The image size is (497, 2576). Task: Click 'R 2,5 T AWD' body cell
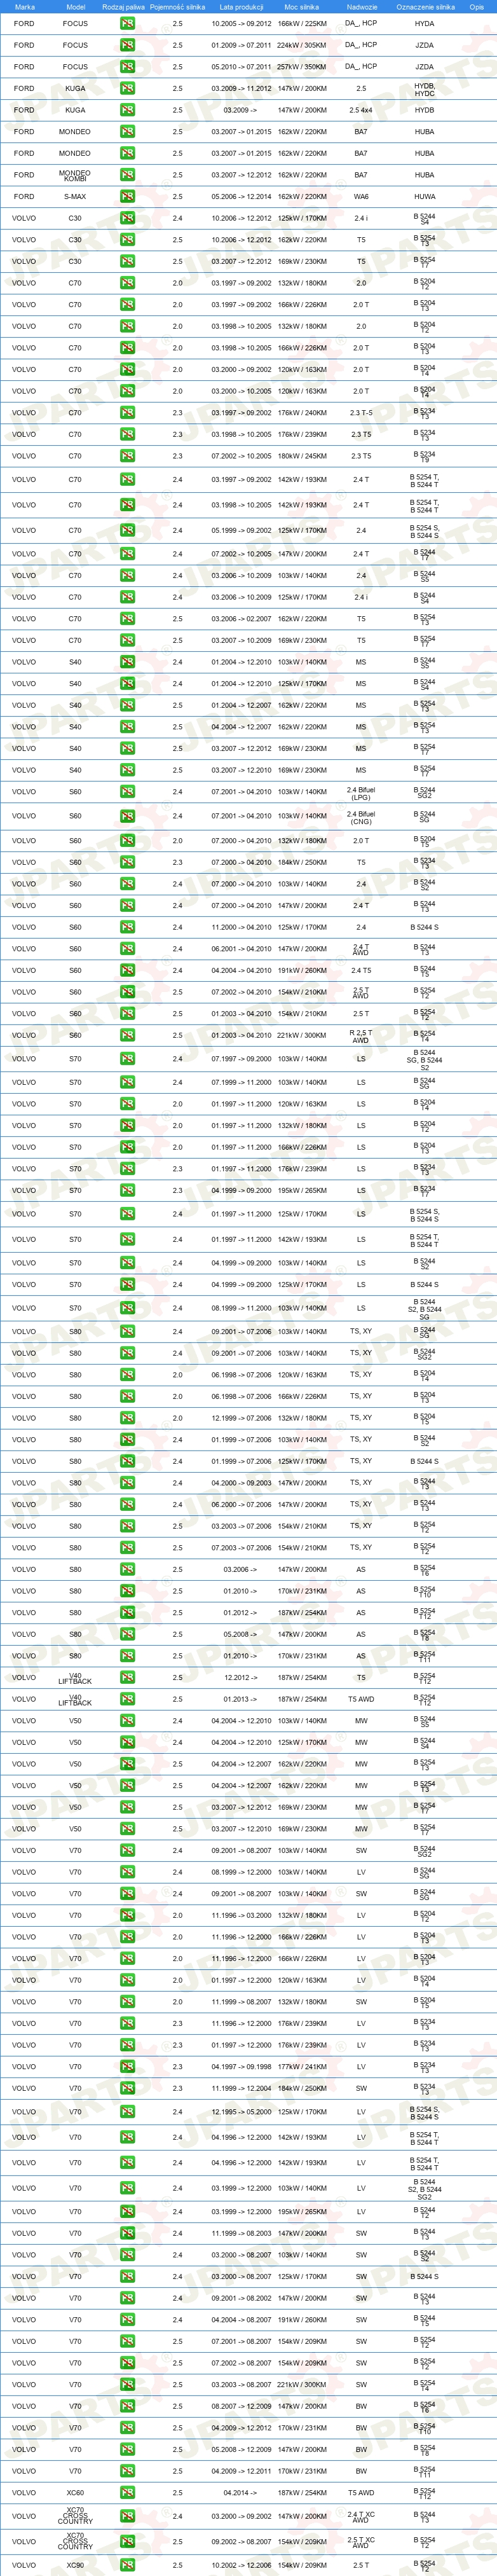[x=361, y=1037]
